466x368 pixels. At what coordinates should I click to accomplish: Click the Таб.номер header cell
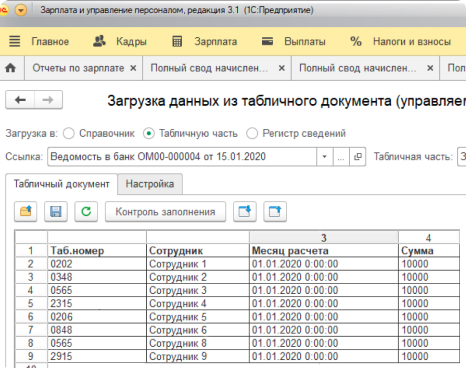click(97, 251)
